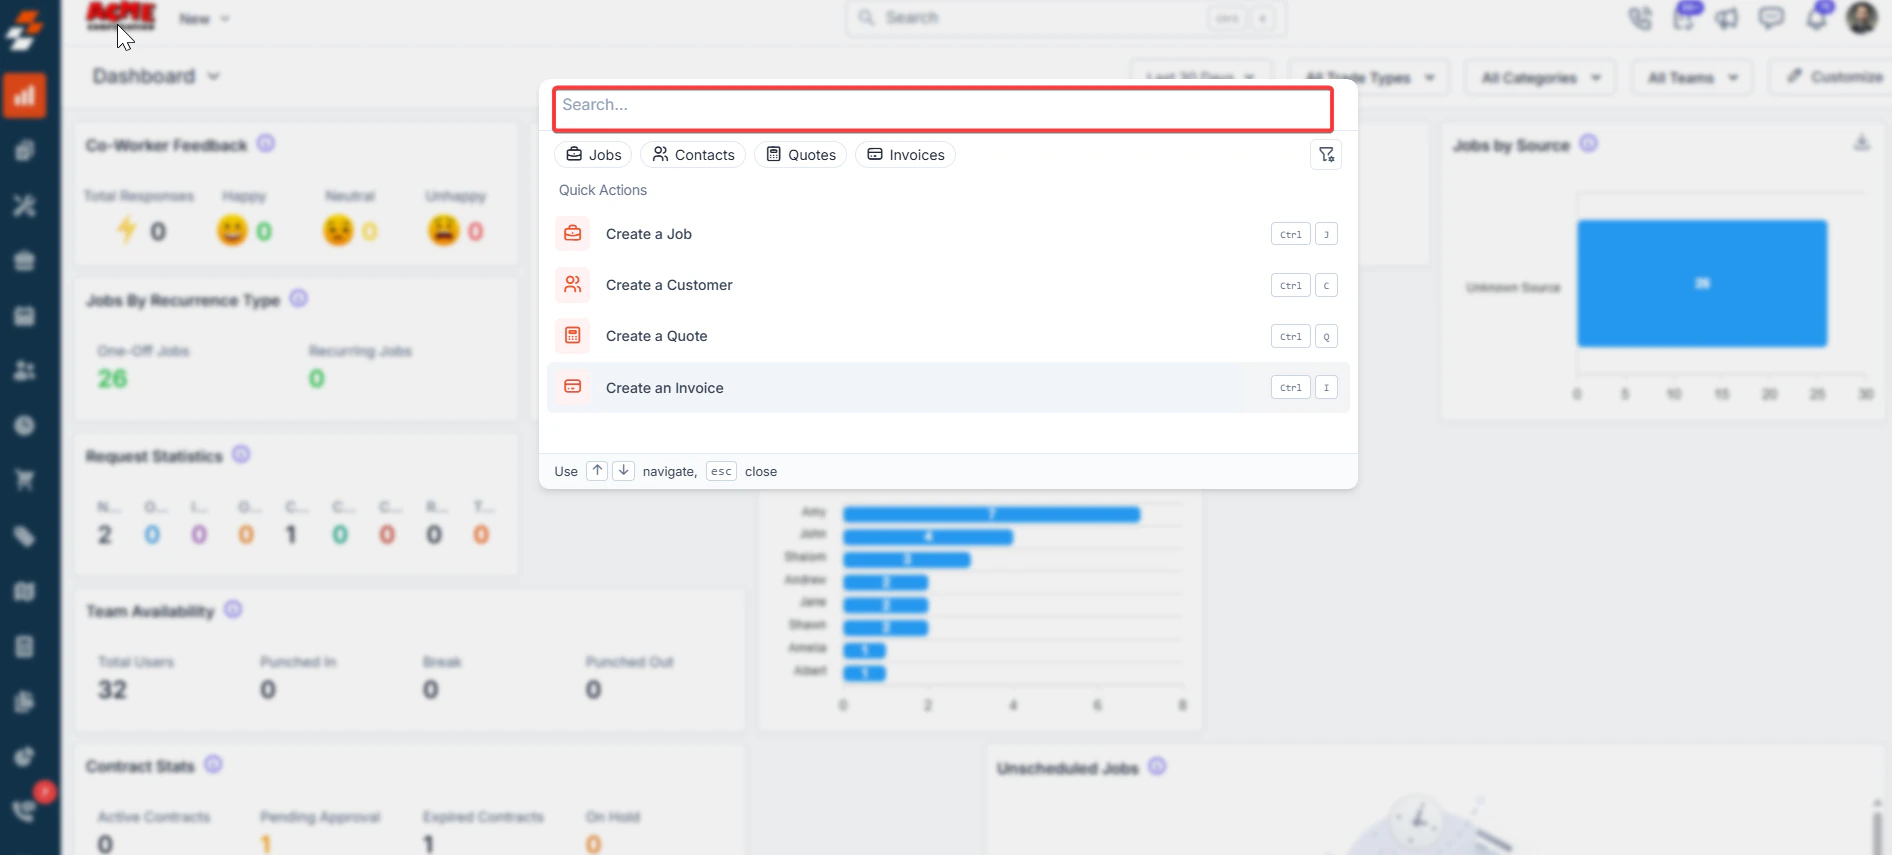Viewport: 1892px width, 855px height.
Task: Open the clock icon in sidebar
Action: [x=25, y=426]
